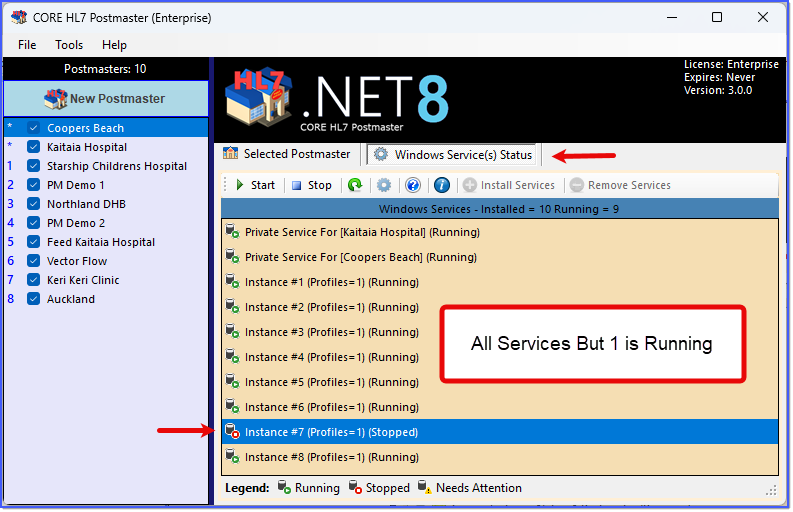Select Instance #1 (Profiles=1) row

click(500, 282)
